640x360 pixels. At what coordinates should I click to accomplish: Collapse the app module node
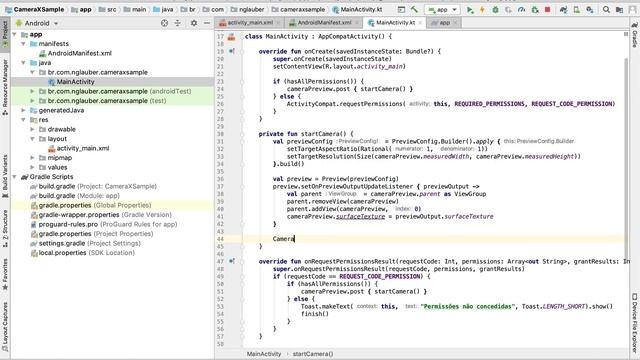tap(15, 35)
